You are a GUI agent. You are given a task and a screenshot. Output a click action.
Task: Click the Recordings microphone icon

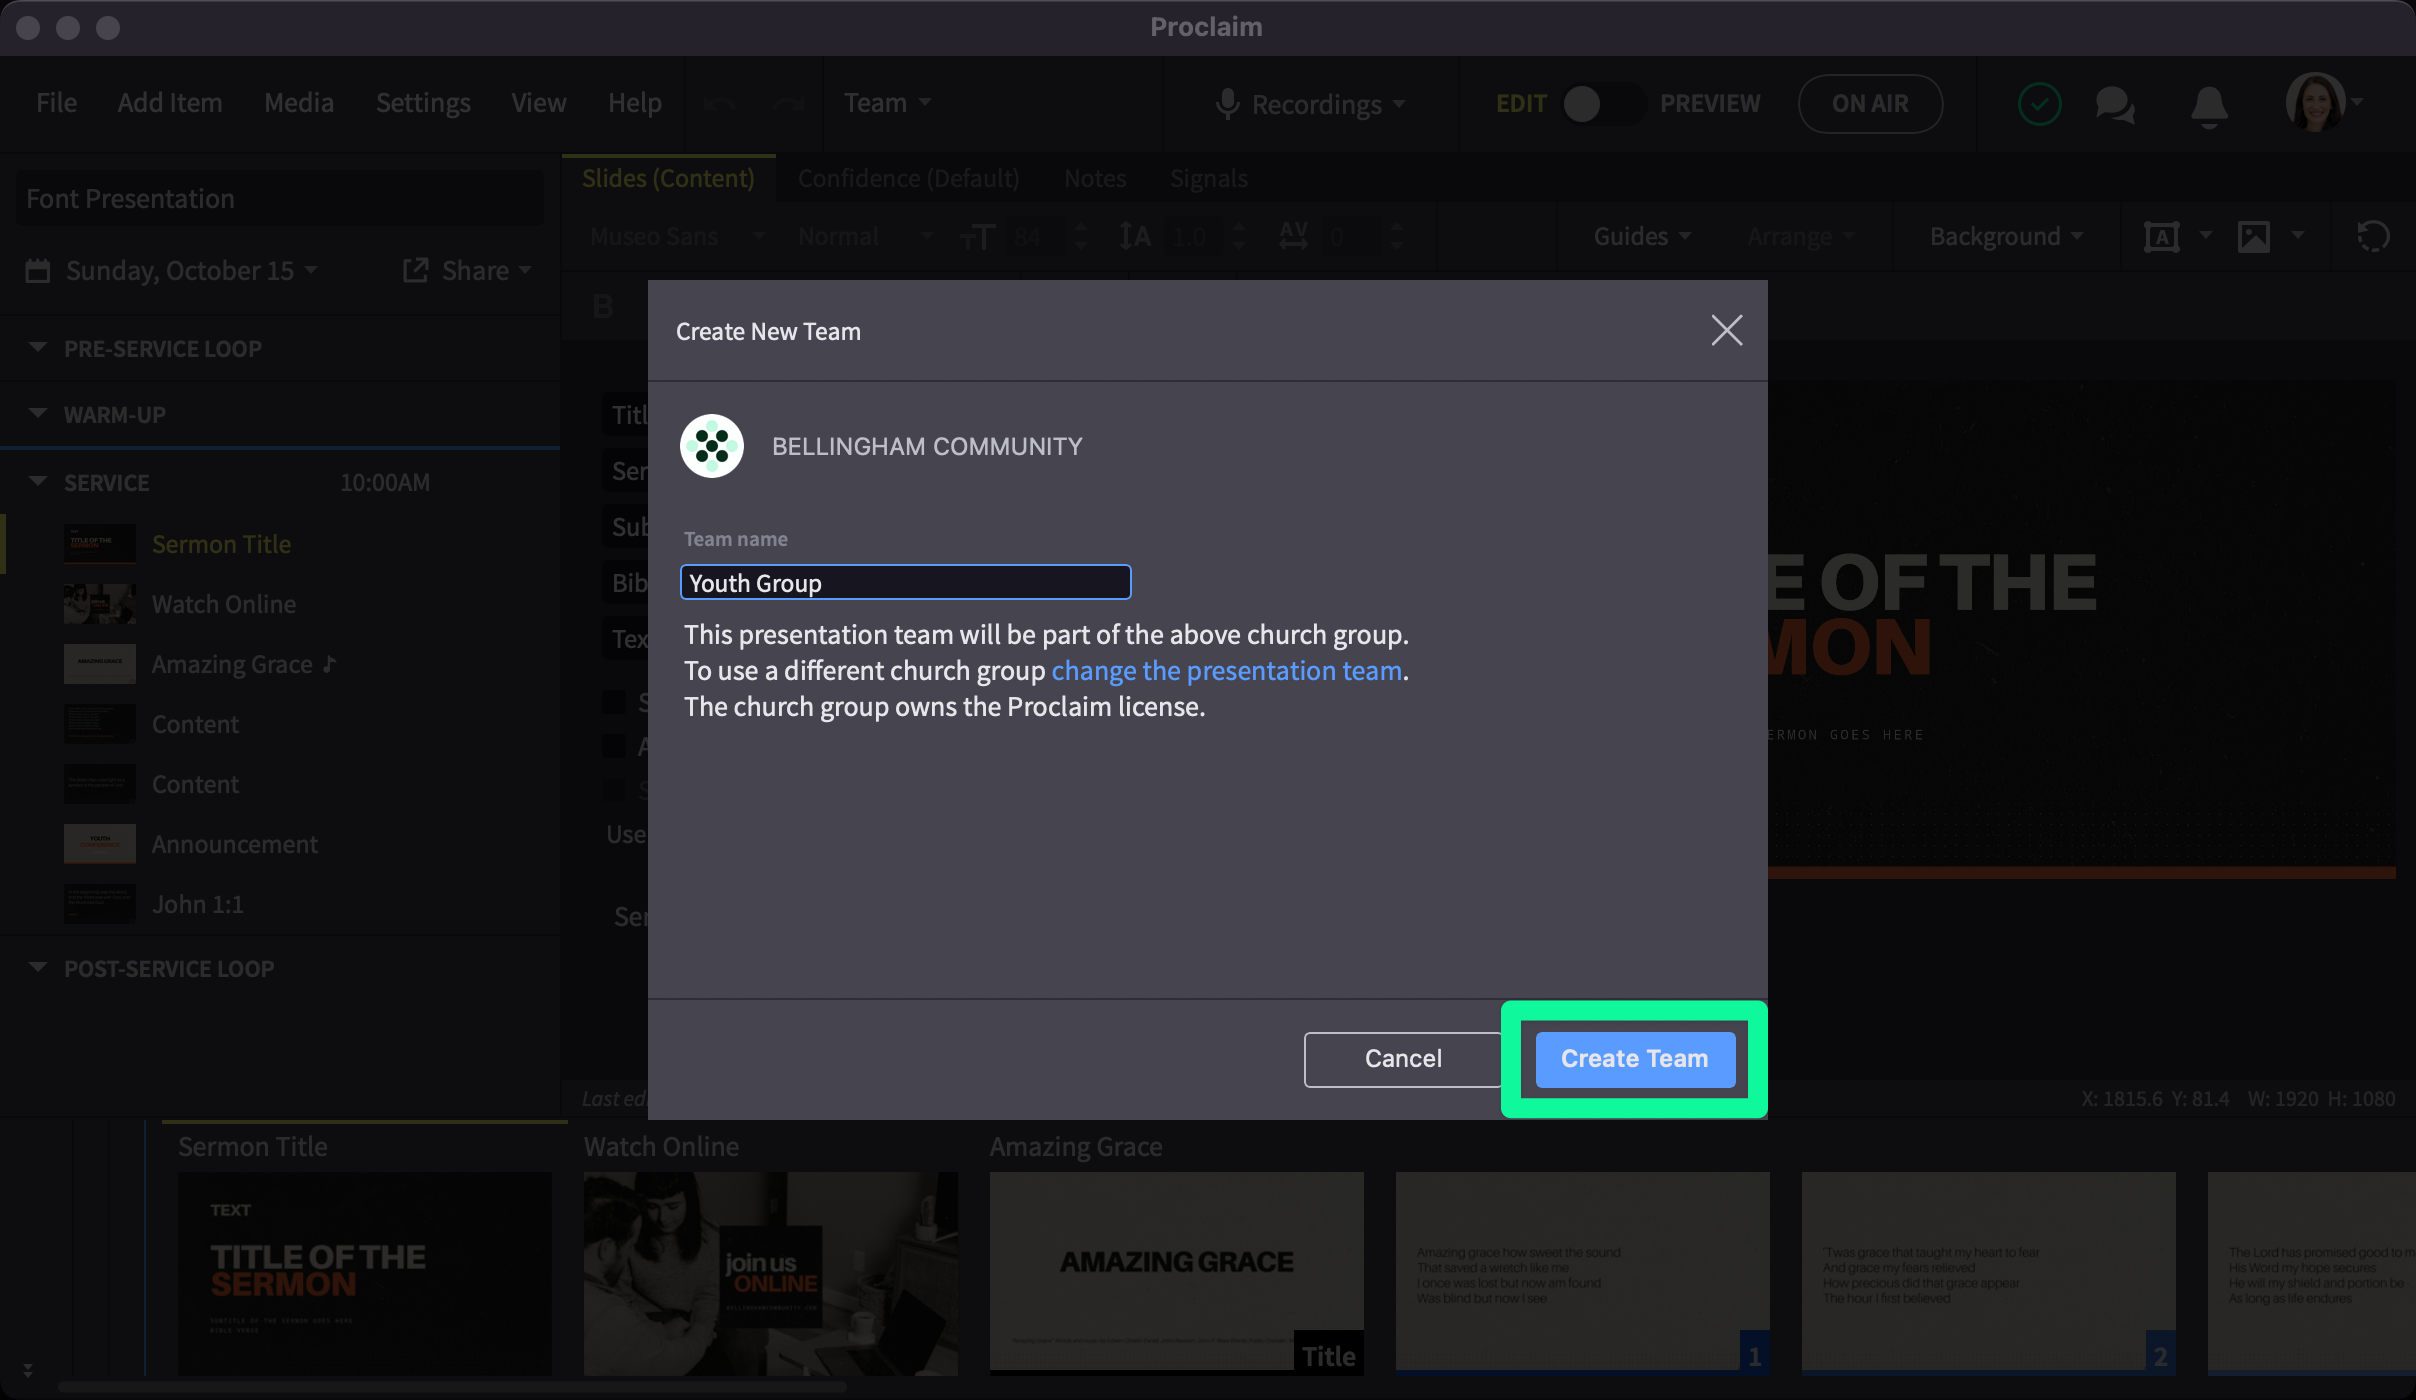[x=1227, y=104]
